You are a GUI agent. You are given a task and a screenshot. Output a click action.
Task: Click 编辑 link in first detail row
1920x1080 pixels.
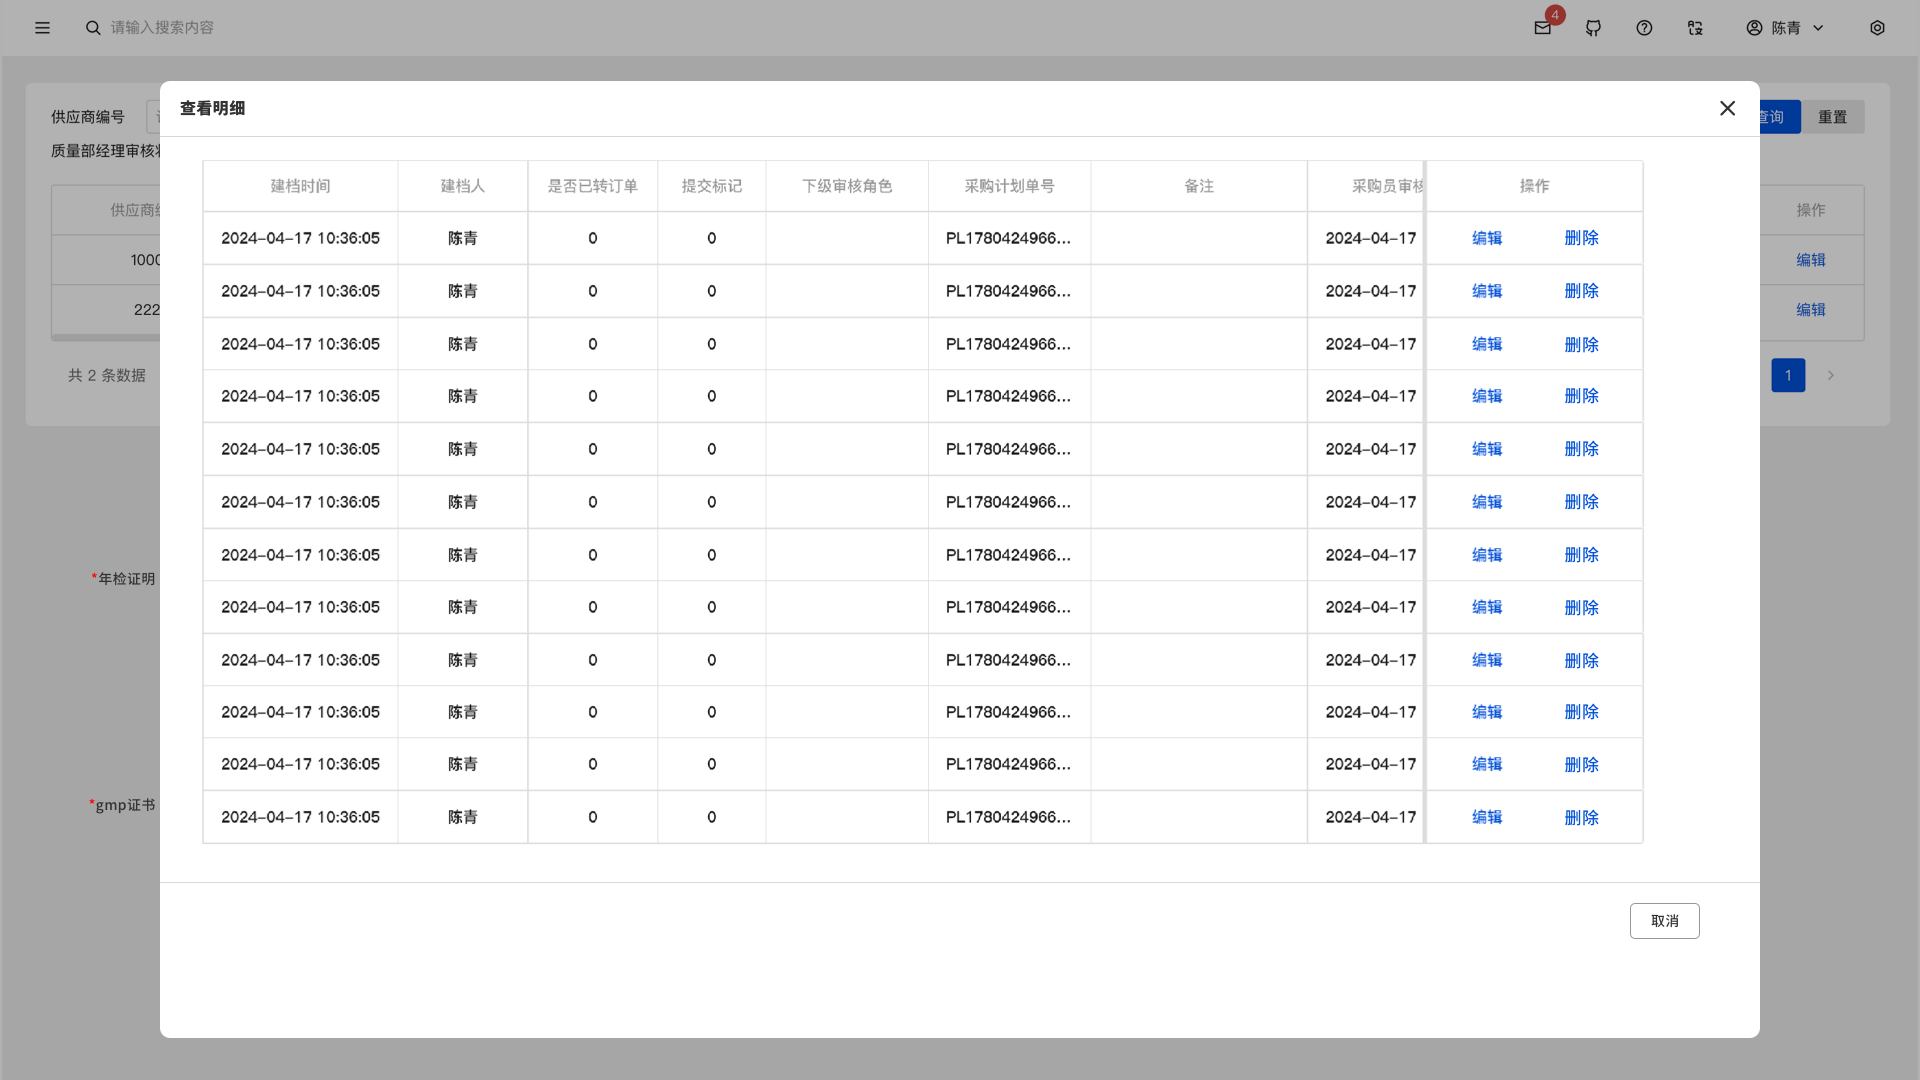coord(1487,238)
